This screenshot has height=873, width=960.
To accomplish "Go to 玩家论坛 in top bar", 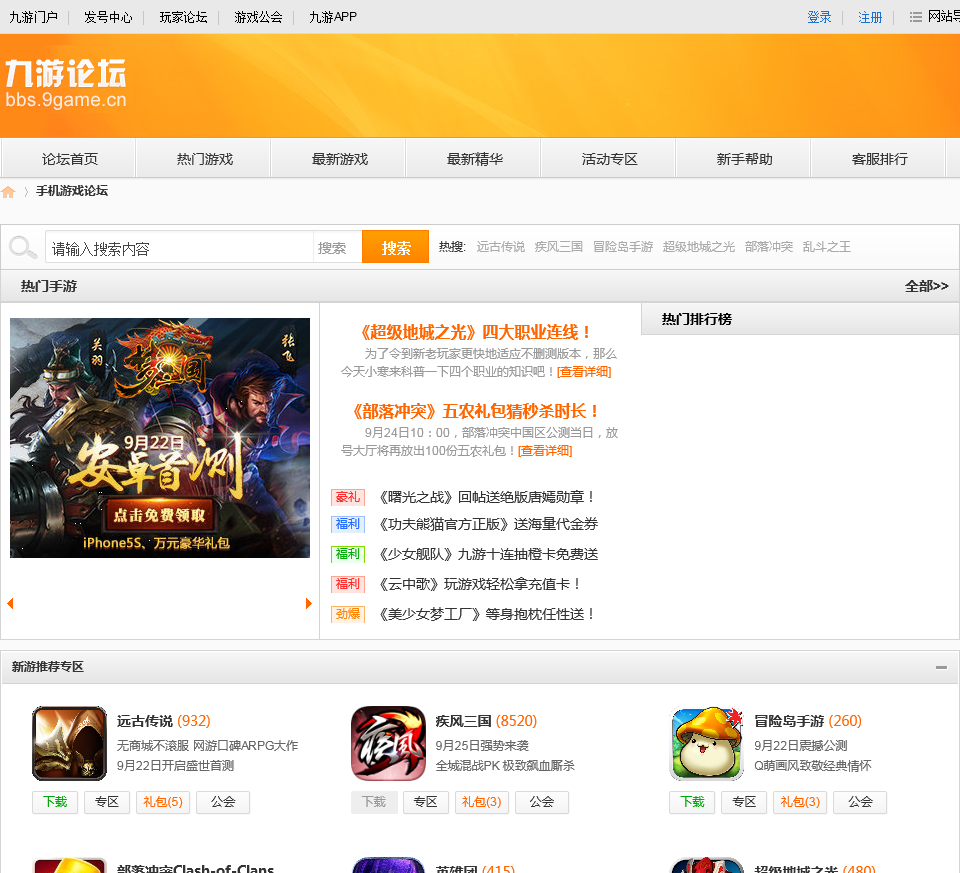I will coord(183,17).
